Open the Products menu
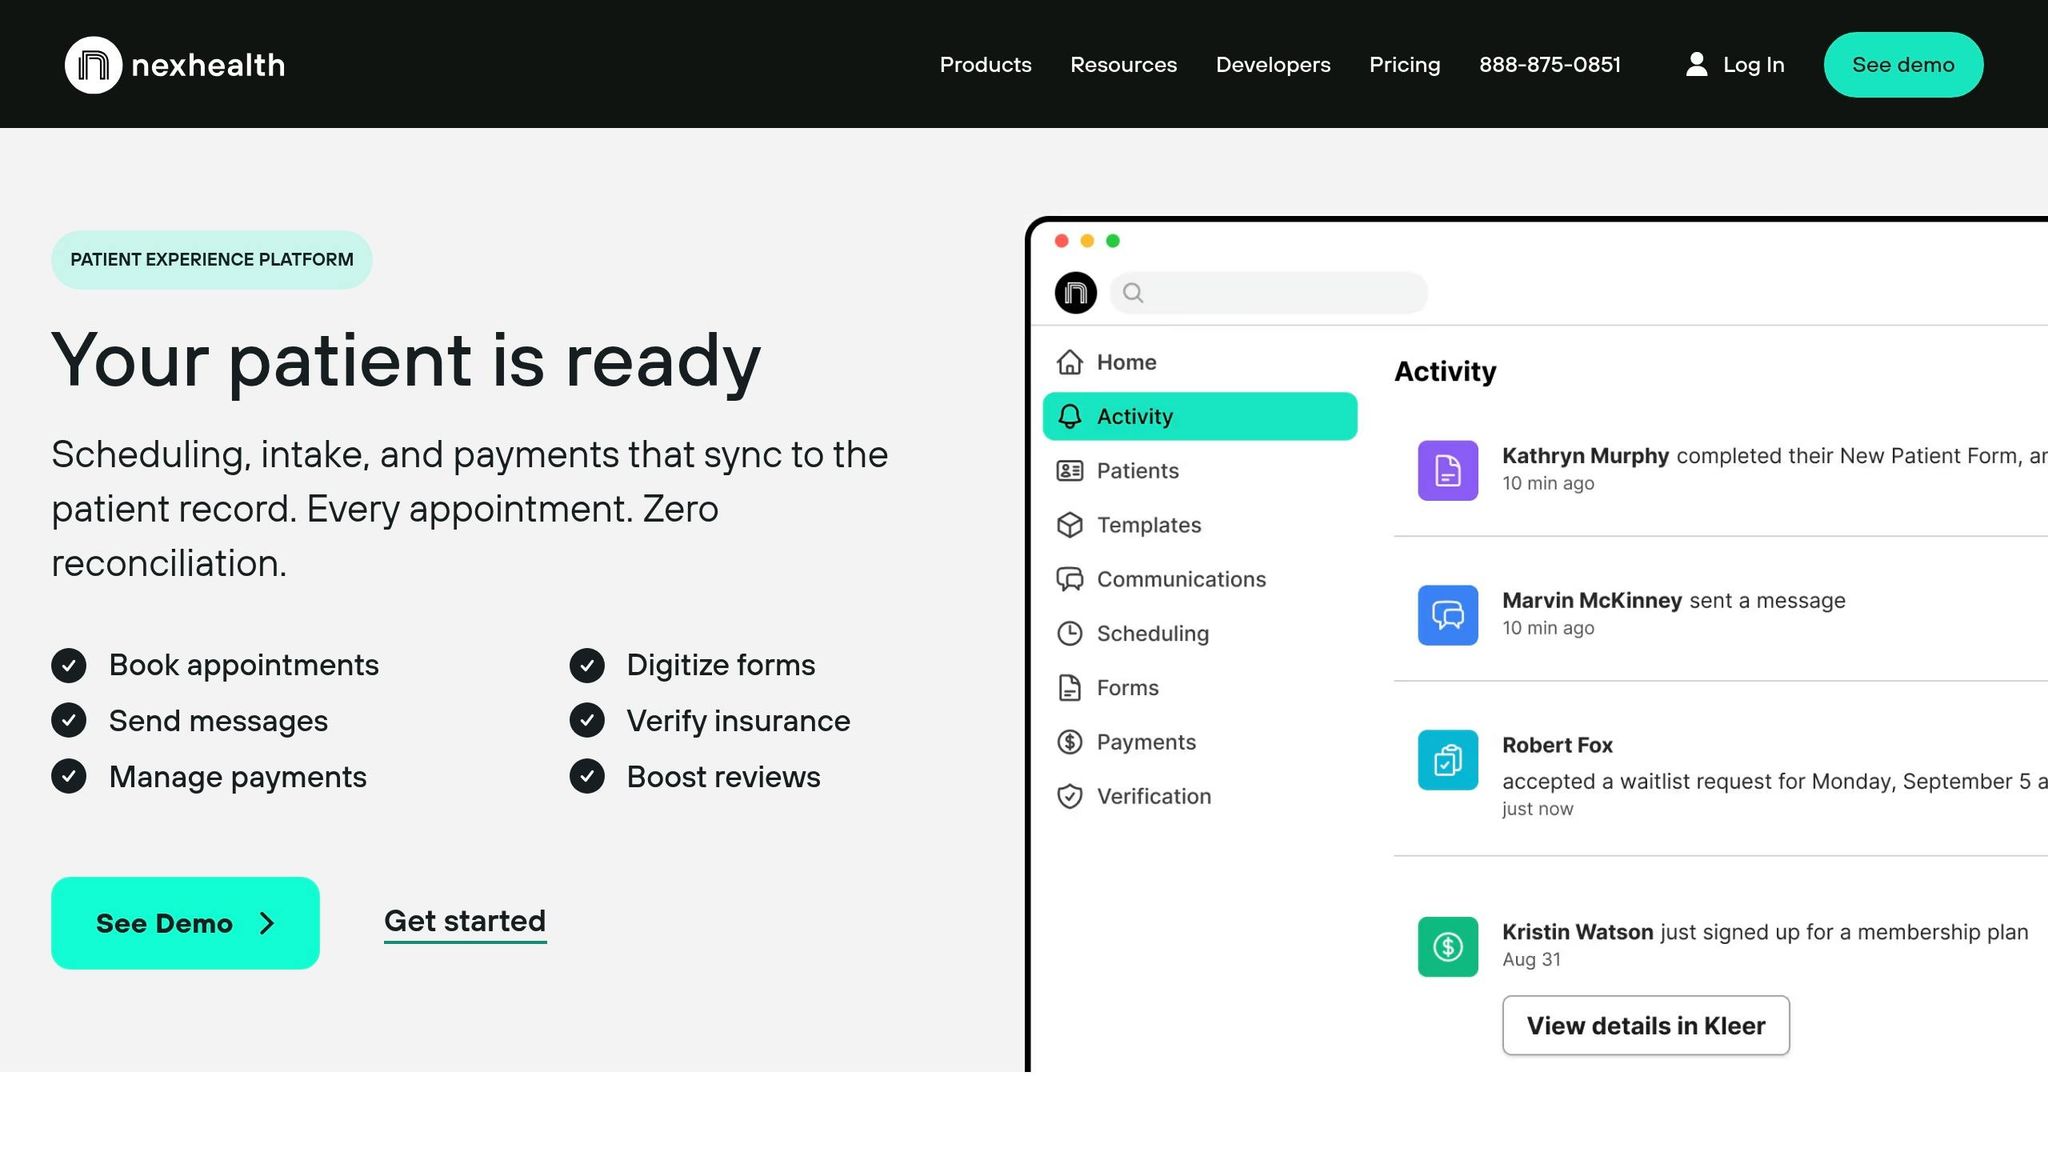This screenshot has width=2048, height=1152. point(985,65)
